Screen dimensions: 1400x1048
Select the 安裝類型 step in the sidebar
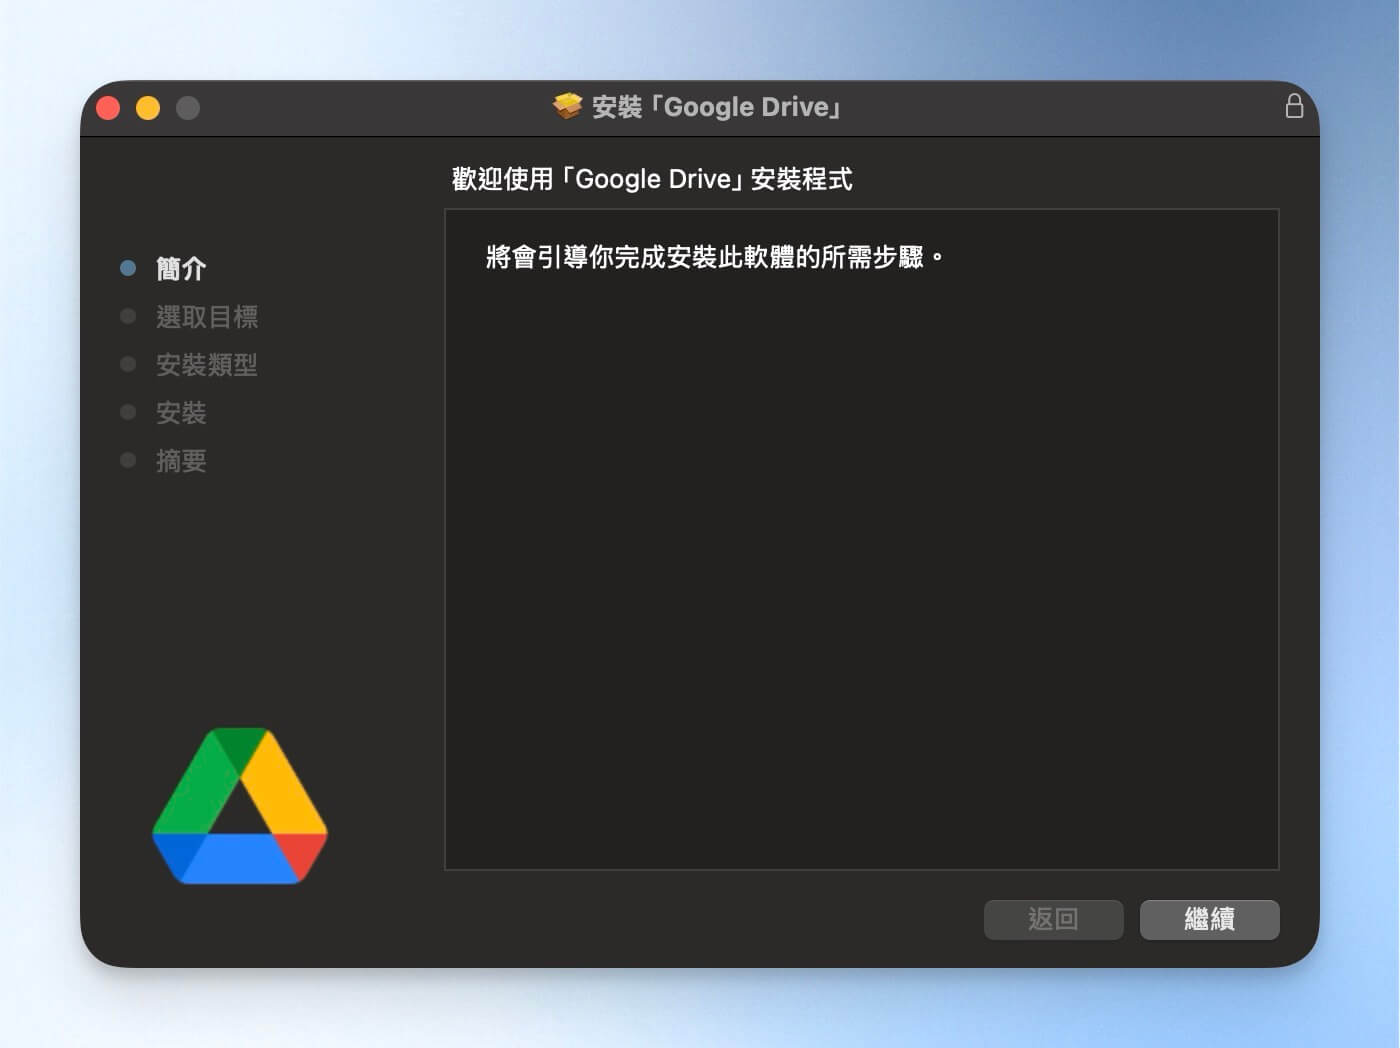click(x=207, y=364)
